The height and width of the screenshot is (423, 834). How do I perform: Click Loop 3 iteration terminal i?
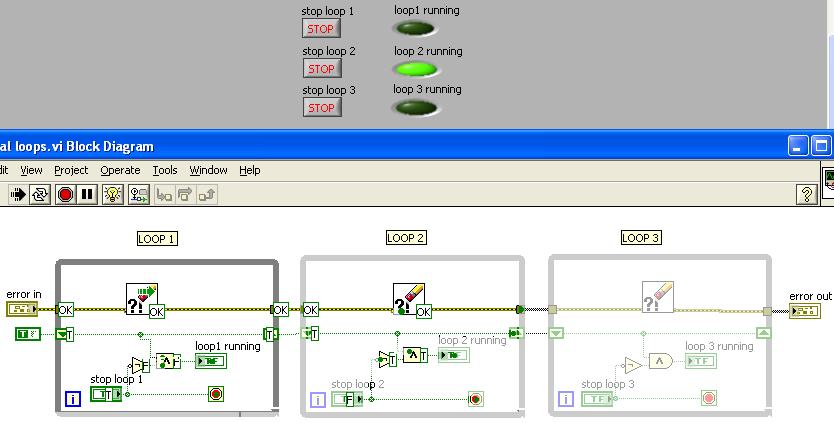566,399
